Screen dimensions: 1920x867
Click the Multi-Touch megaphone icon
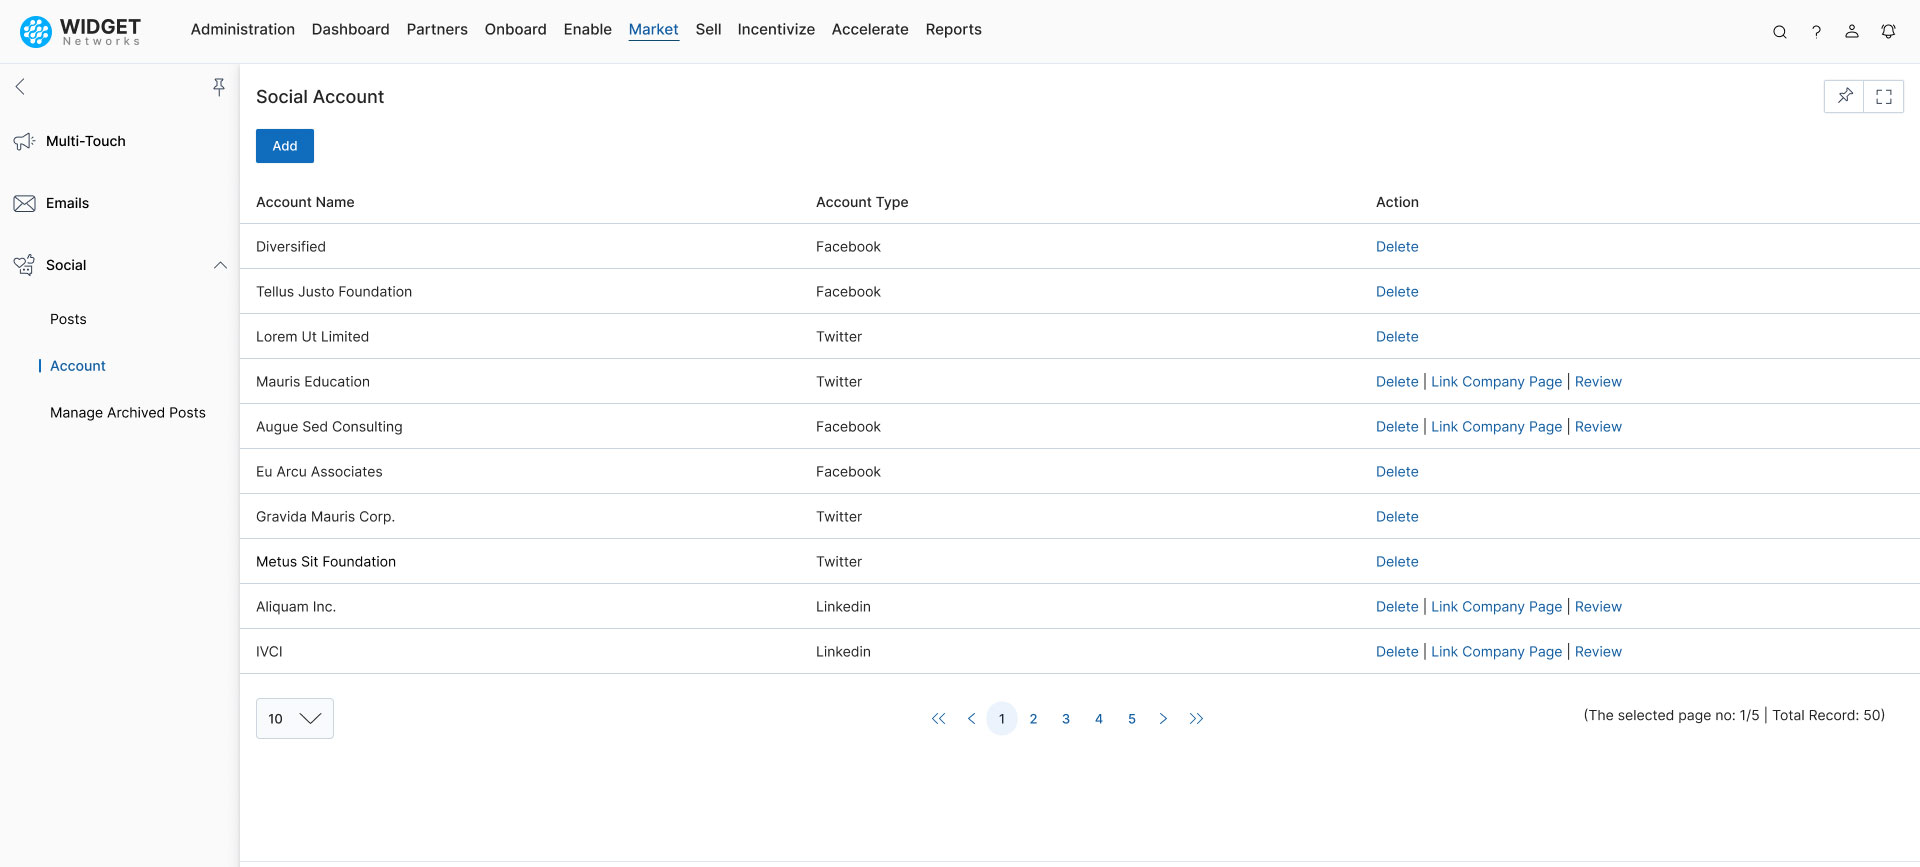coord(24,142)
